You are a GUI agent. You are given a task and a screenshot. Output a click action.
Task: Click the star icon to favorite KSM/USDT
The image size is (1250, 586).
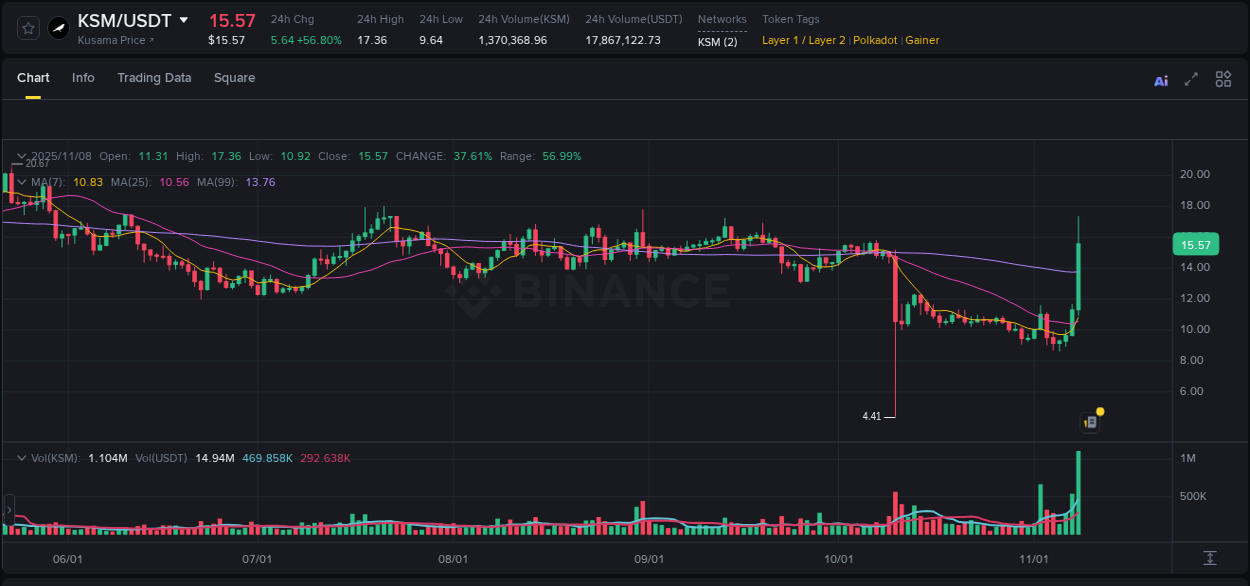pos(28,28)
